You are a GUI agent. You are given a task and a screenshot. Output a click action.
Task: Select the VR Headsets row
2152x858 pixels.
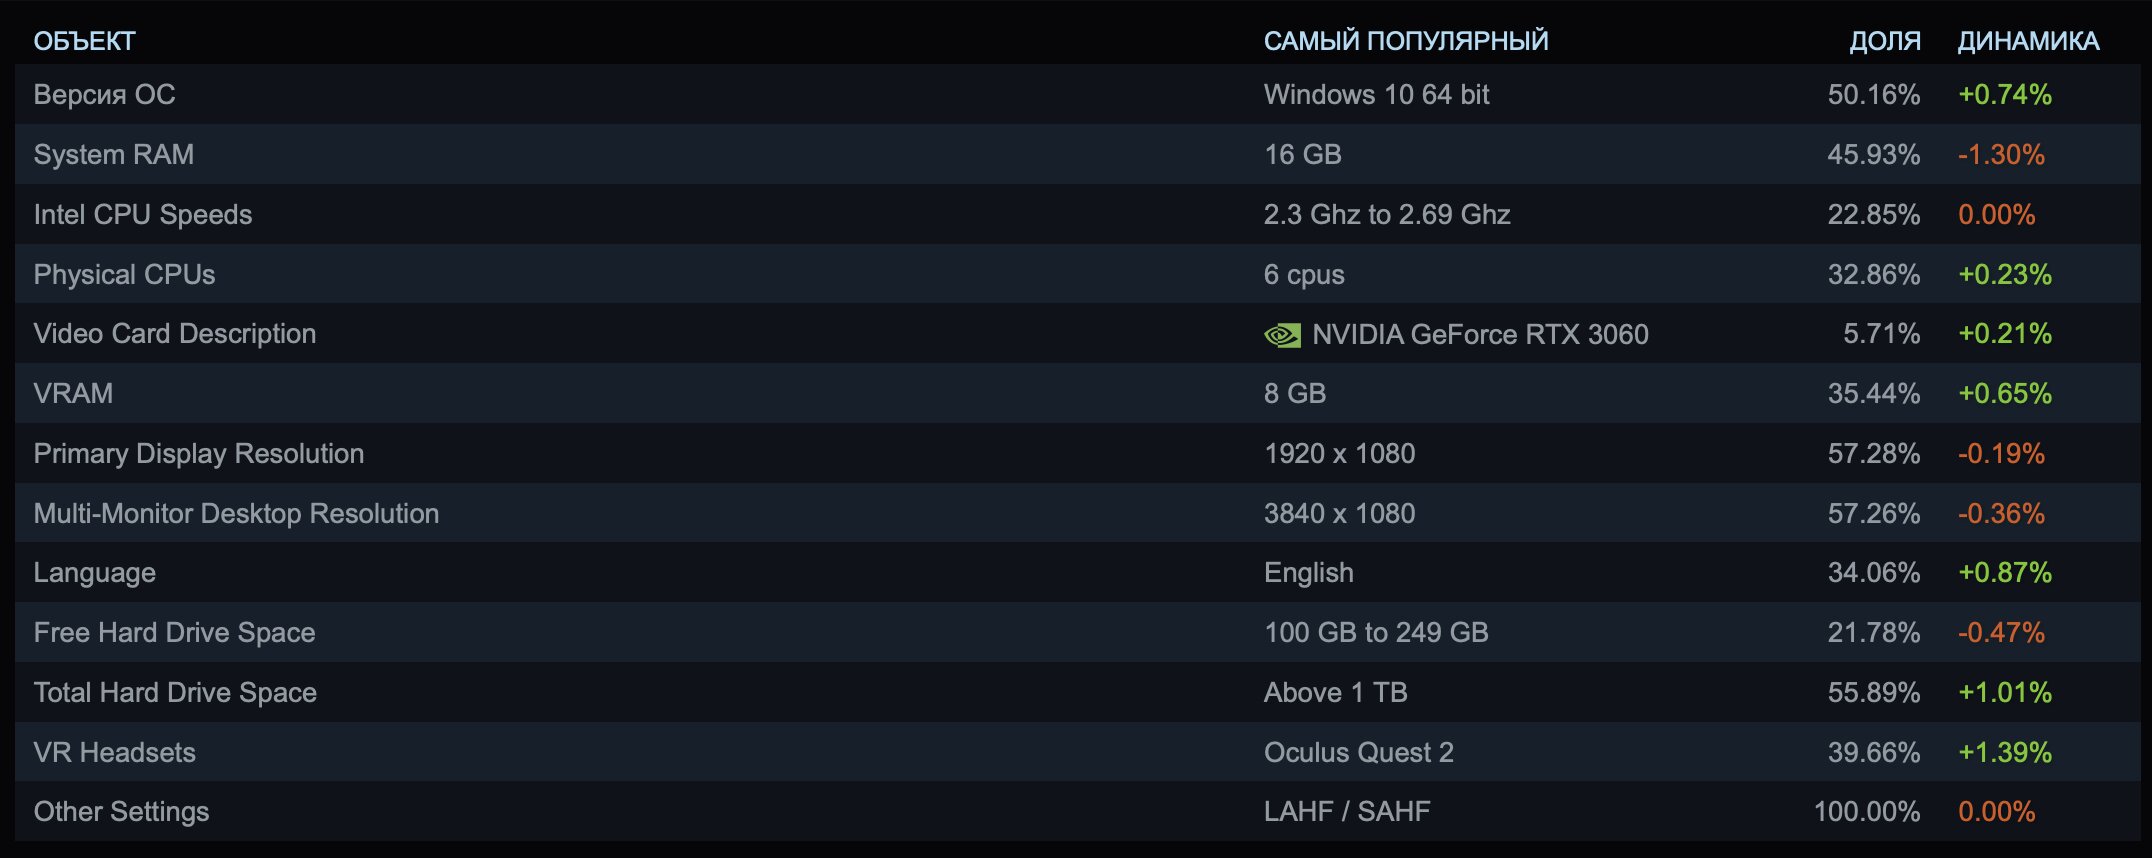coord(1077,752)
